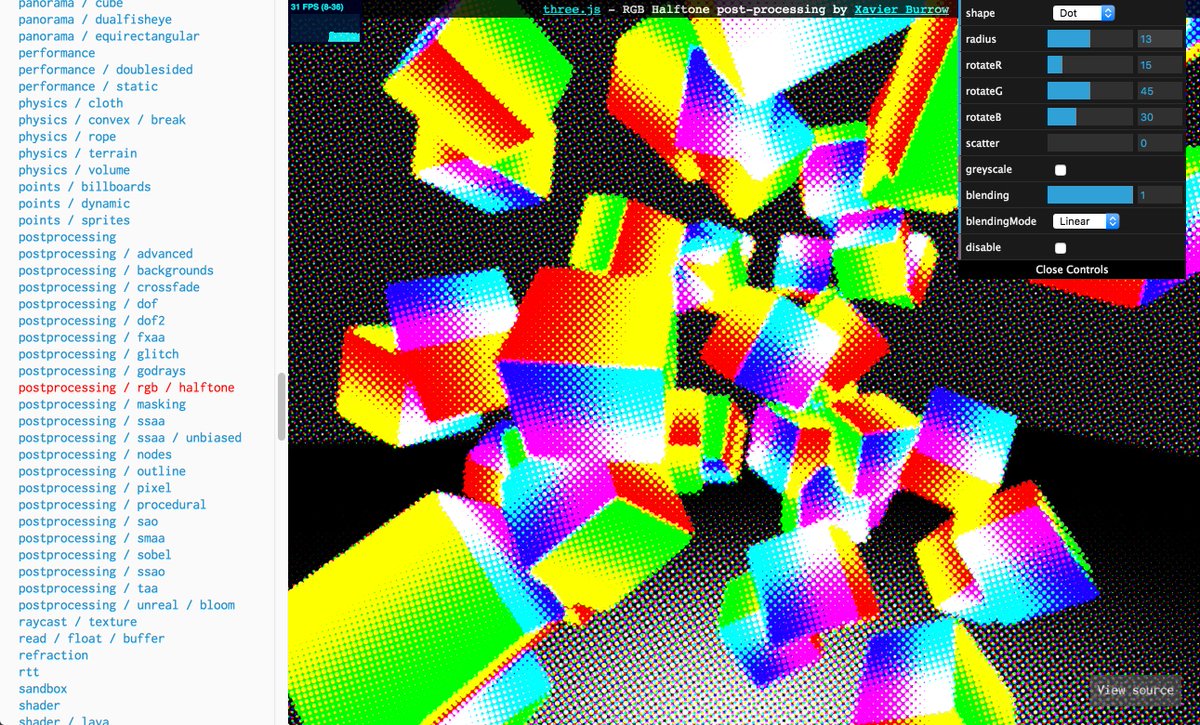Adjust the radius slider
This screenshot has height=725, width=1200.
[x=1090, y=39]
